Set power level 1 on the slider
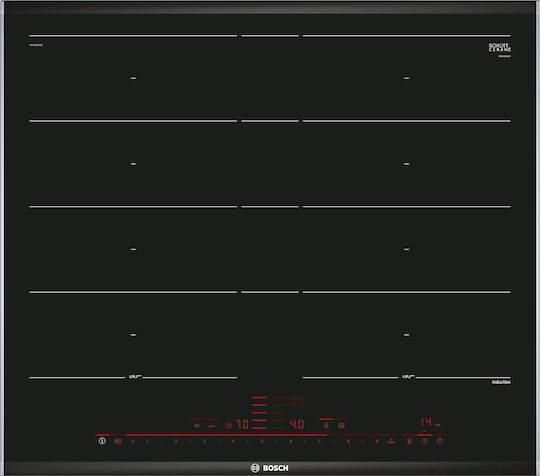The image size is (540, 476). [x=147, y=441]
